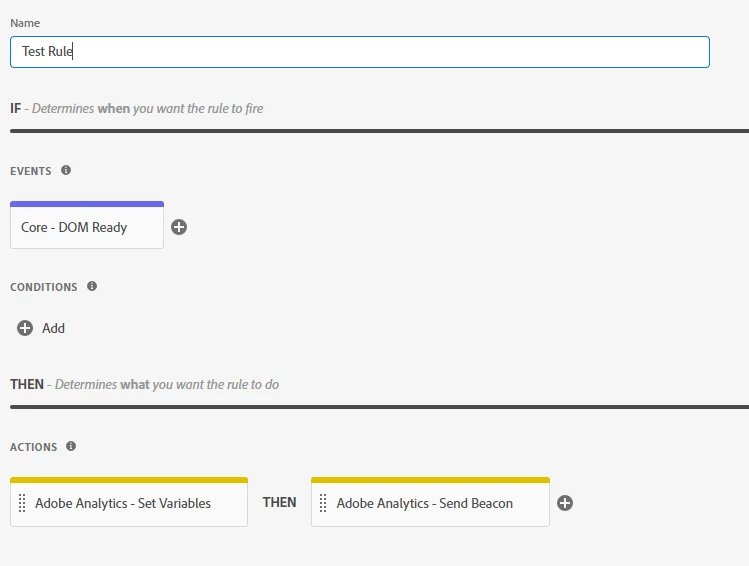Add another action with the plus icon after Send Beacon

tap(565, 503)
